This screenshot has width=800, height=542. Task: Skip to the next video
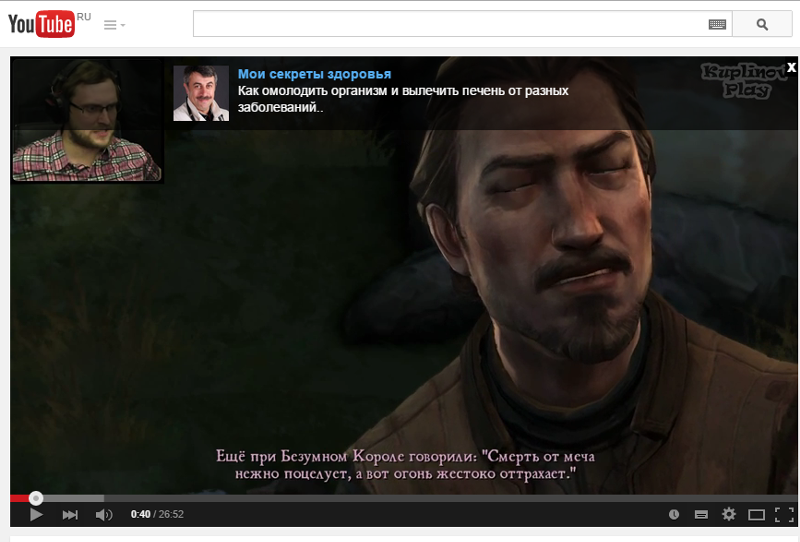[x=70, y=514]
